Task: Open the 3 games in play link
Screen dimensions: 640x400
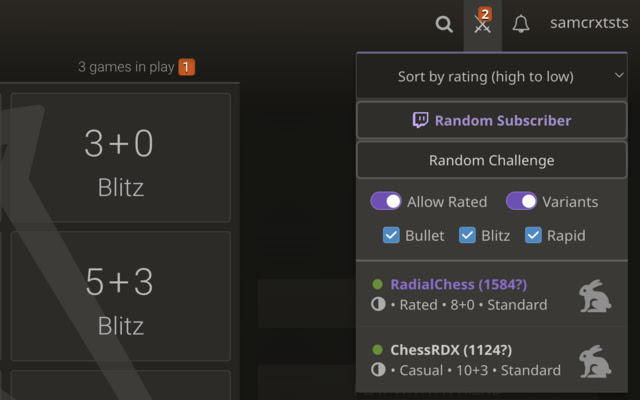Action: (127, 67)
